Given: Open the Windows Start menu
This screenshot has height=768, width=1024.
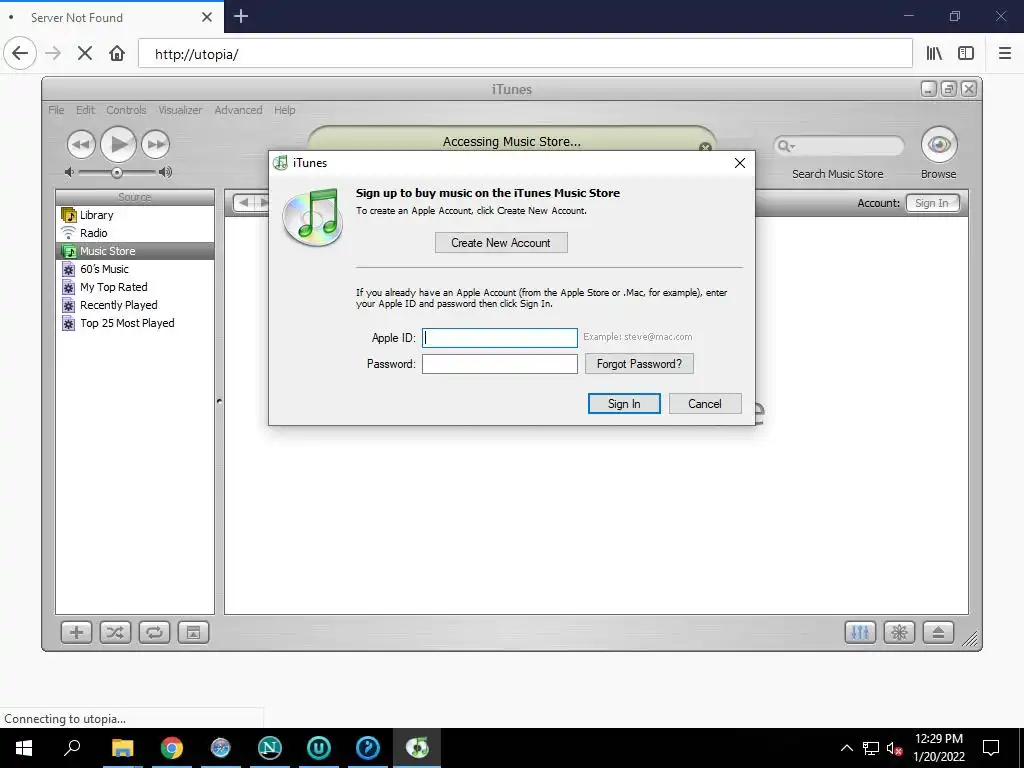Looking at the screenshot, I should 24,748.
